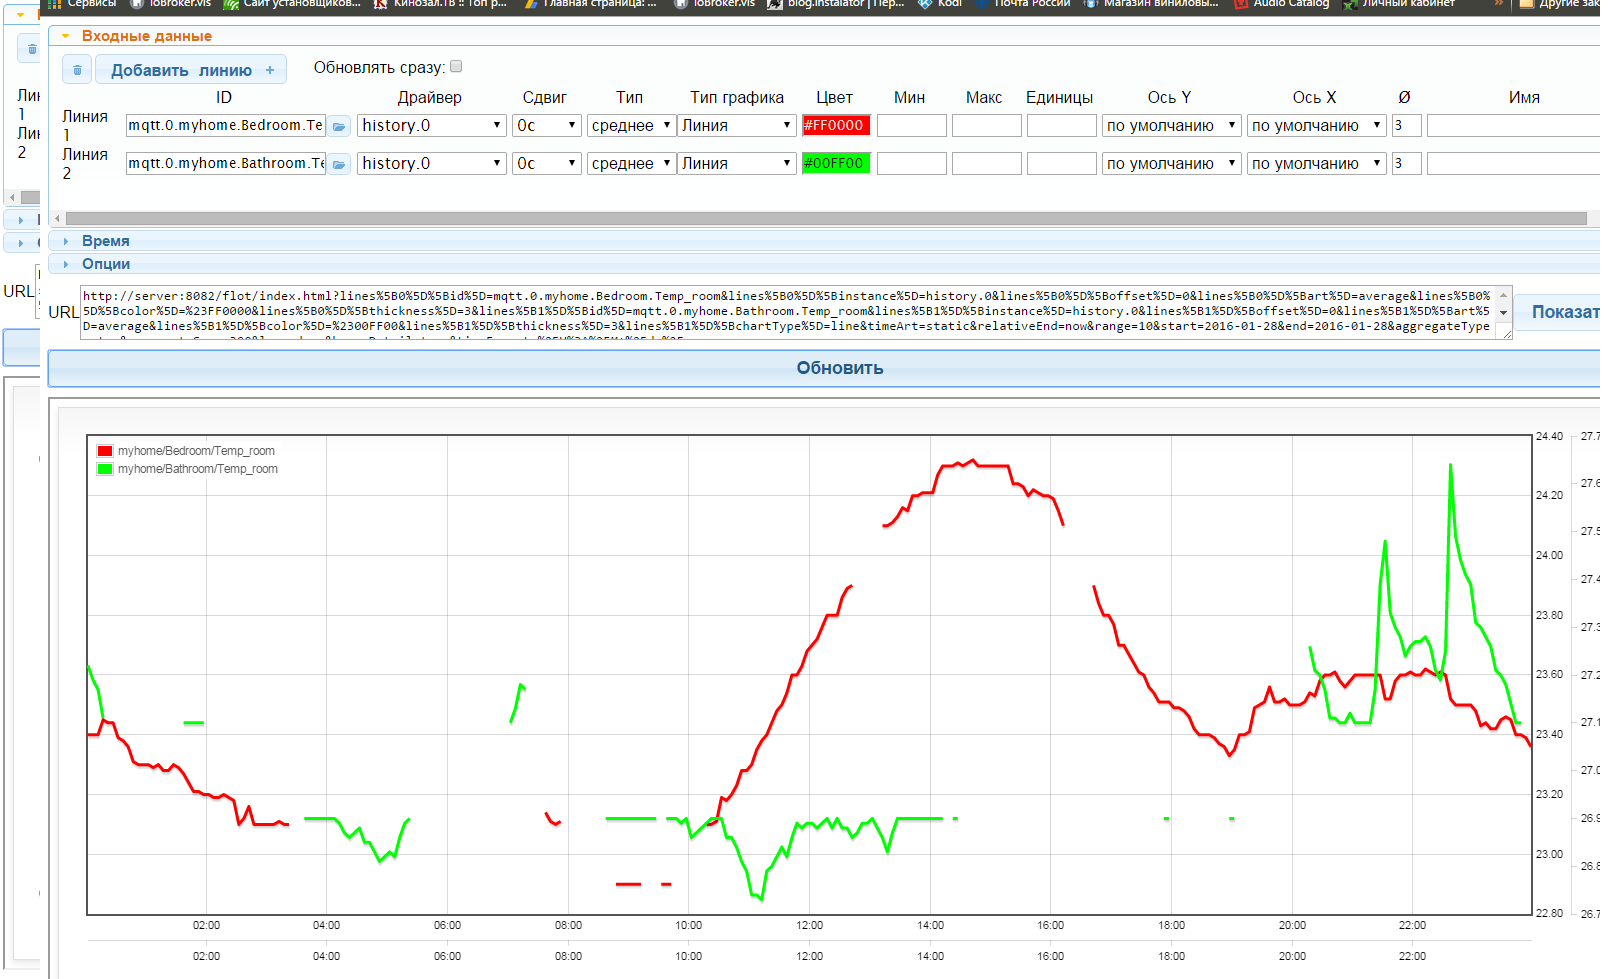Click the down arrow of the URL textarea scrollbar
1610x979 pixels.
point(1503,312)
